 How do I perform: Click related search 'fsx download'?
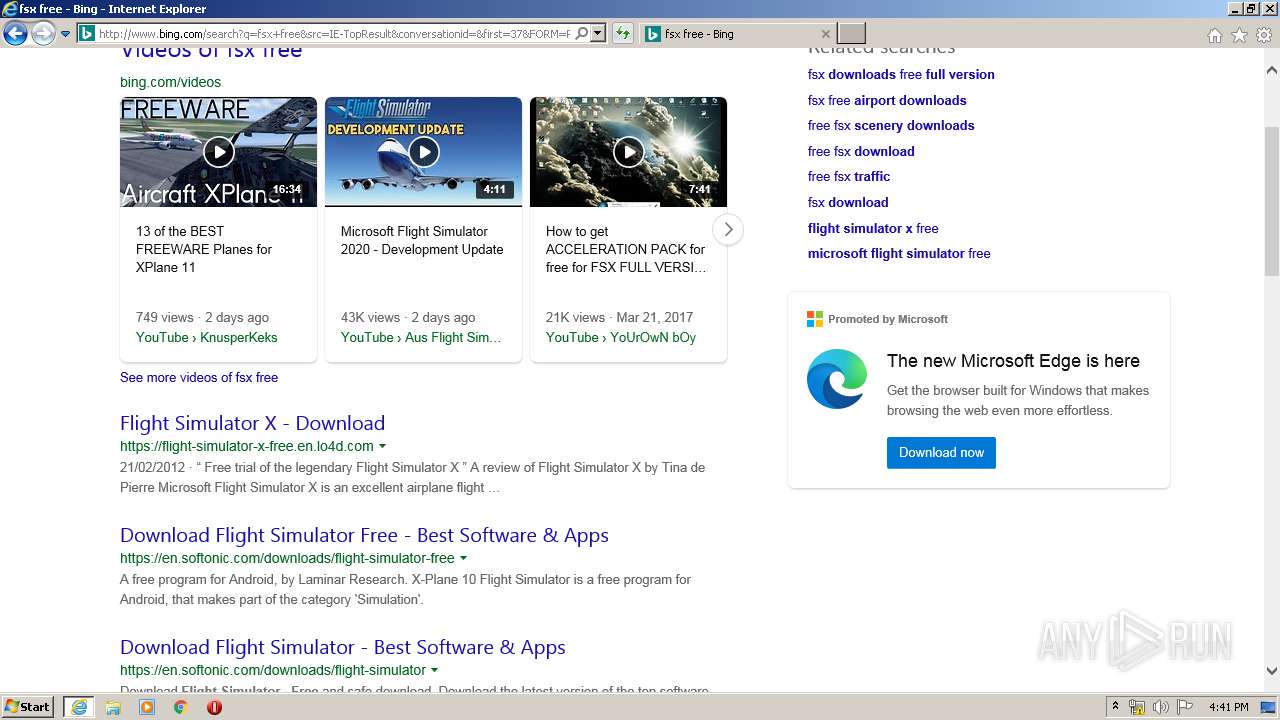click(x=848, y=202)
